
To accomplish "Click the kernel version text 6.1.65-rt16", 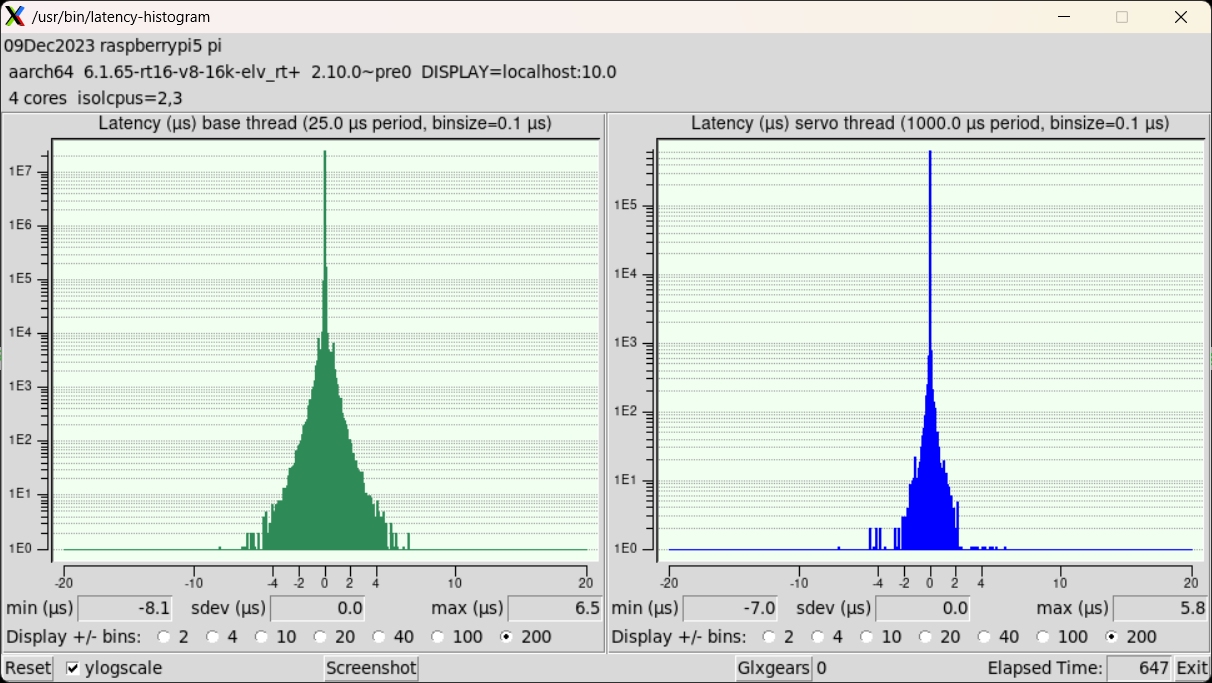I will (x=192, y=72).
